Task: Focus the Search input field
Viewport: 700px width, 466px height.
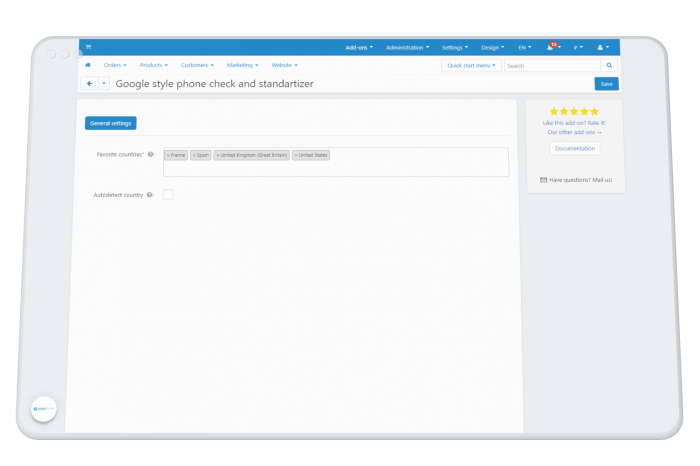Action: [x=553, y=66]
